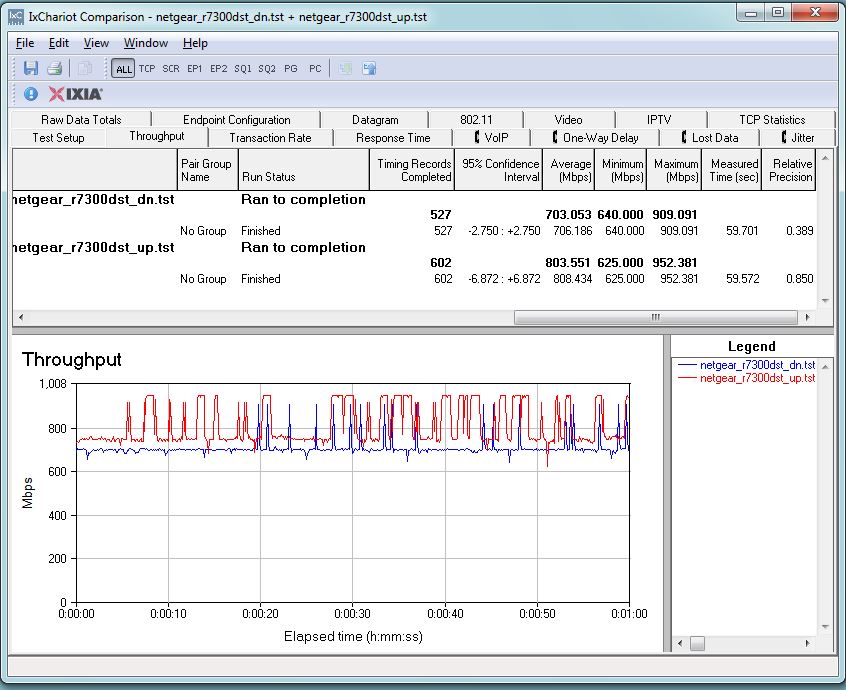Select the Throughput tab
The width and height of the screenshot is (846, 690).
(x=156, y=136)
